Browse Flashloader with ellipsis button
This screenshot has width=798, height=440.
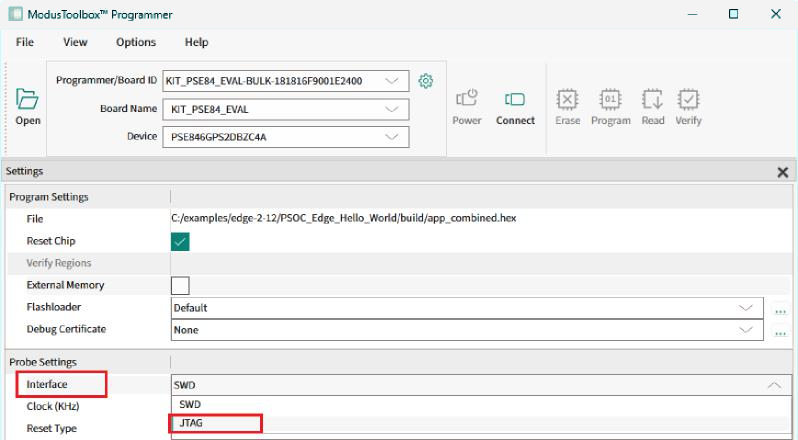780,310
